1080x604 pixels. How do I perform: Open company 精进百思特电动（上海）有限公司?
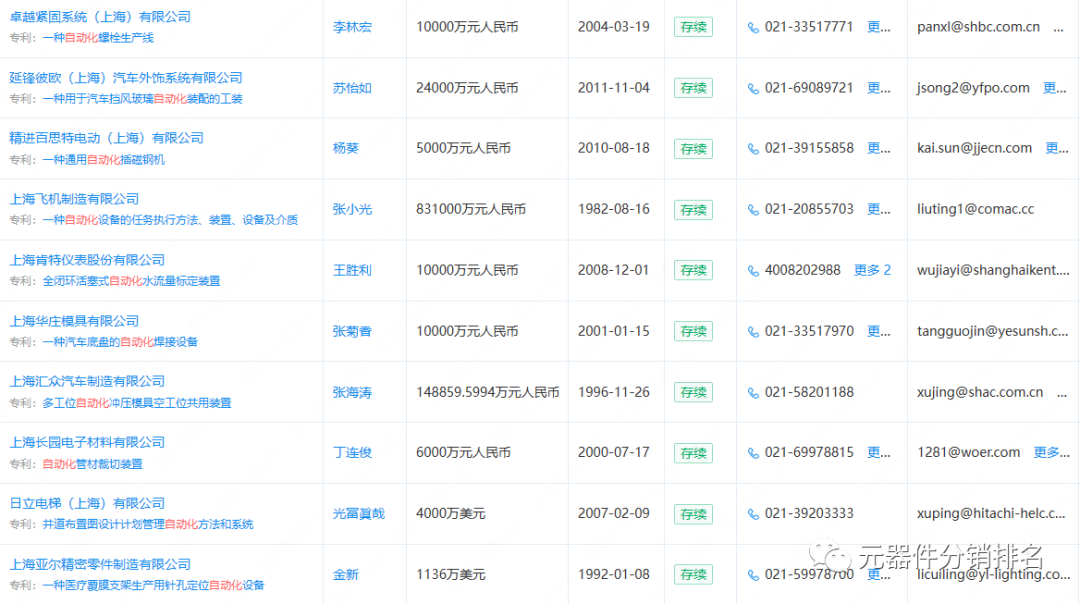[x=106, y=138]
